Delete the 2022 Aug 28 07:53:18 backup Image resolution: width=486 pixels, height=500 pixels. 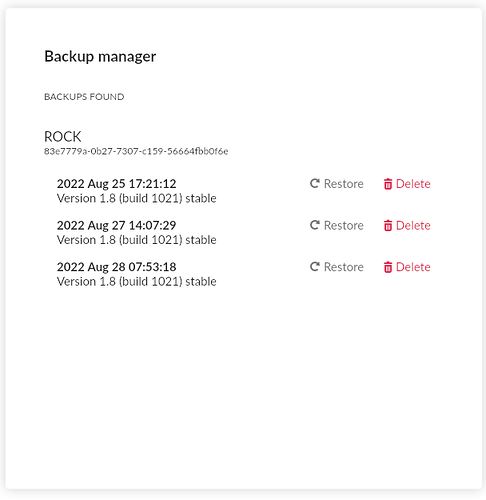click(407, 267)
